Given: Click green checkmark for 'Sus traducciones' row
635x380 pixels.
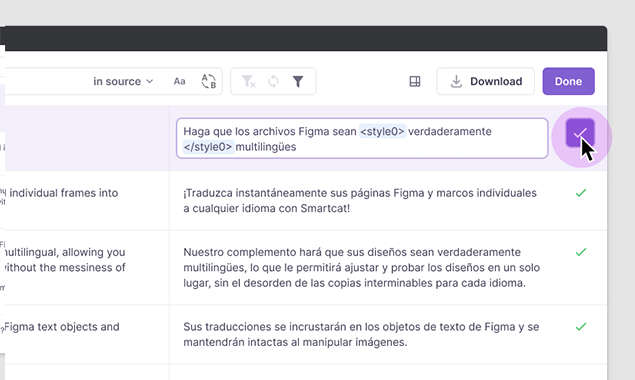Looking at the screenshot, I should point(581,327).
